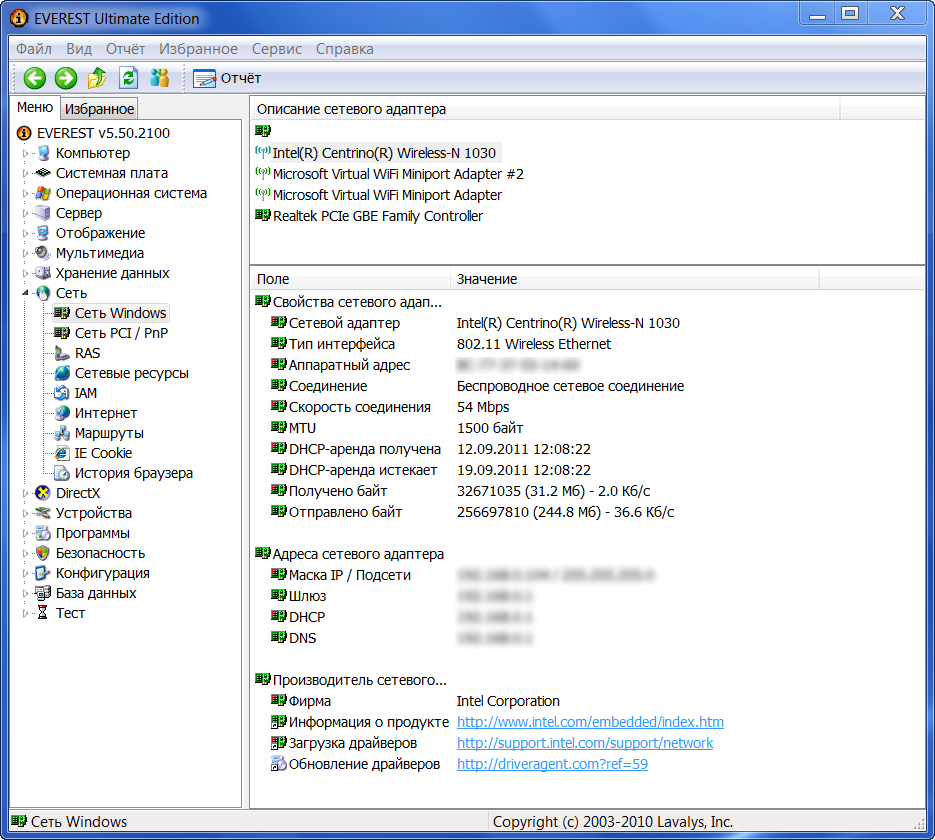This screenshot has width=935, height=840.
Task: Open the Избранное menu in menu bar
Action: (198, 49)
